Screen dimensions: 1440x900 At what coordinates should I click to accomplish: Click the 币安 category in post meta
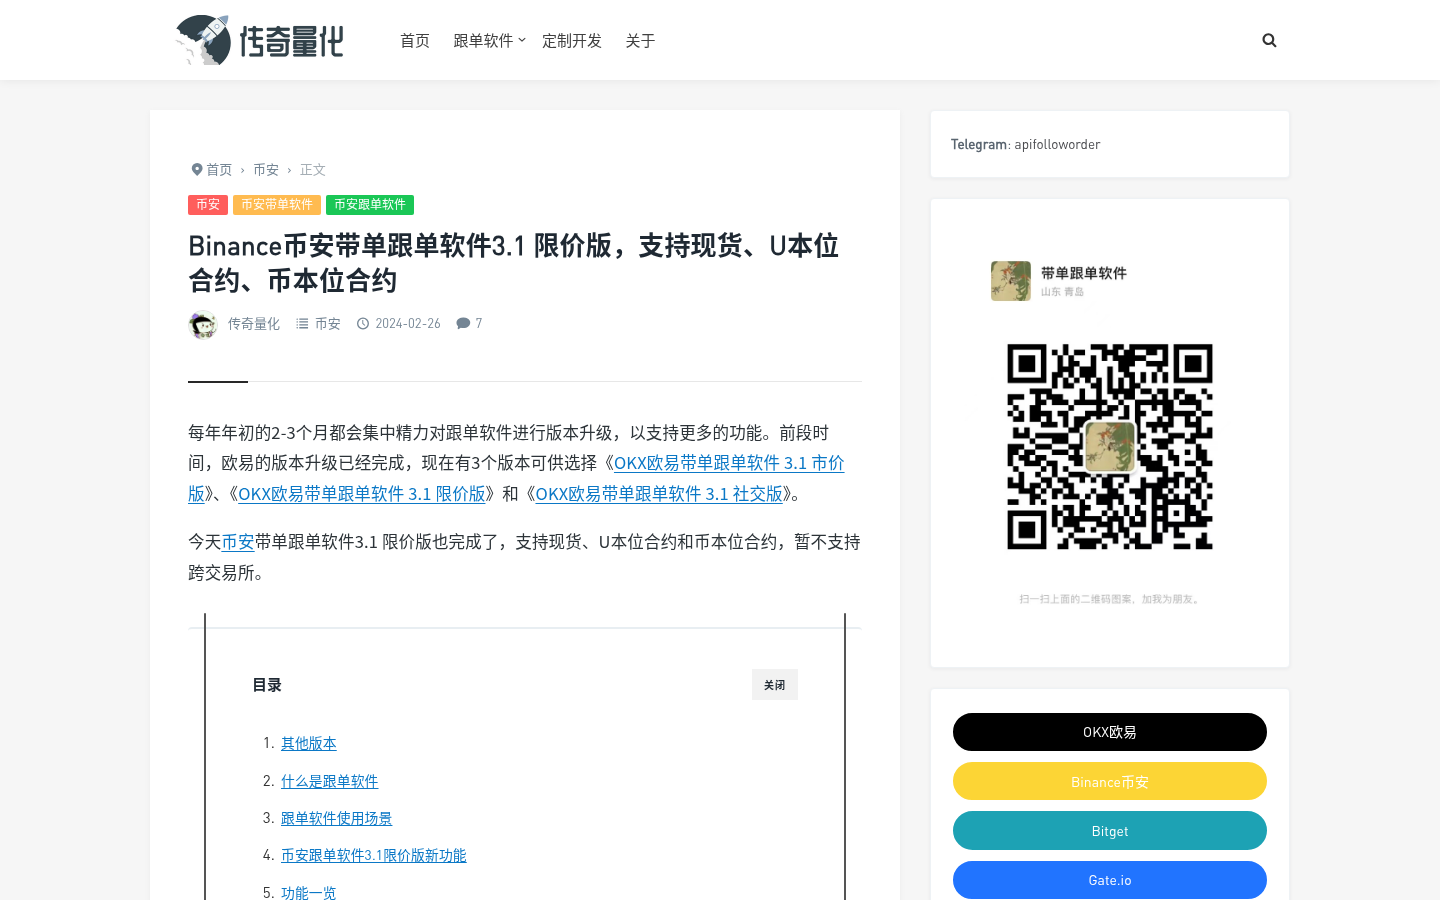point(328,324)
